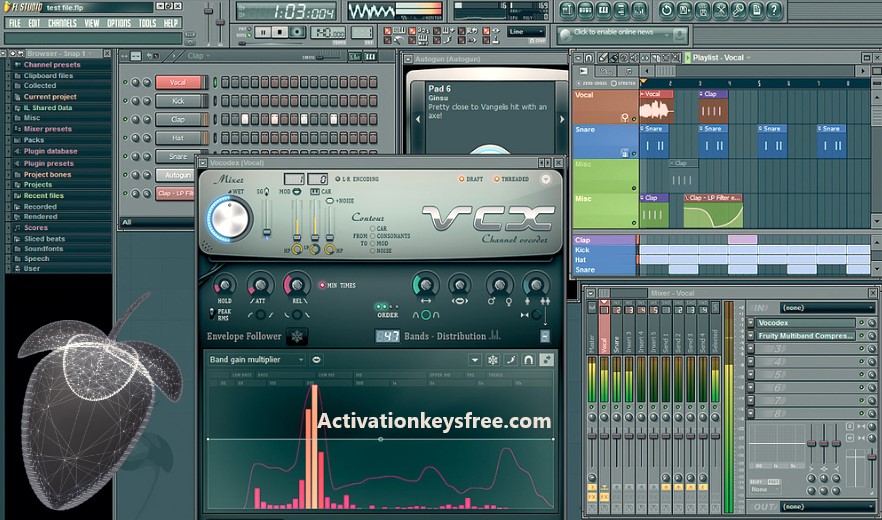
Task: Open the CHANNELS menu
Action: (62, 23)
